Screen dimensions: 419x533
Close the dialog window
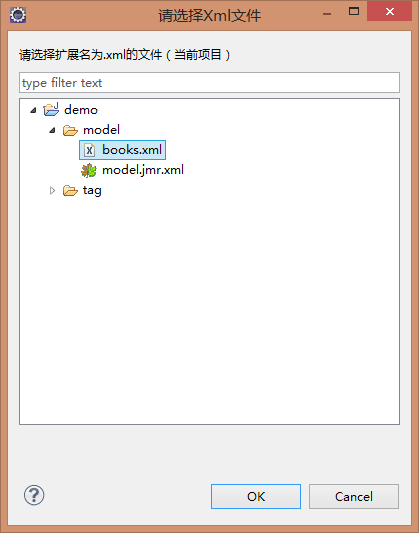389,12
